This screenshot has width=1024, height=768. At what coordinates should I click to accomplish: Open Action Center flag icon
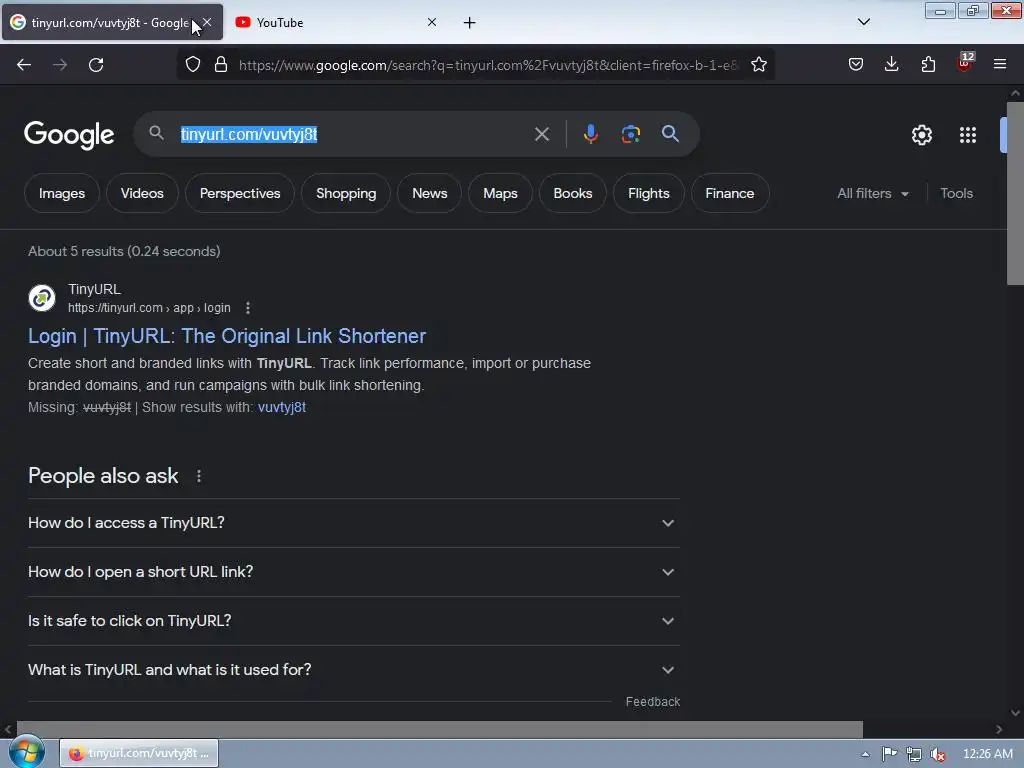tap(889, 754)
